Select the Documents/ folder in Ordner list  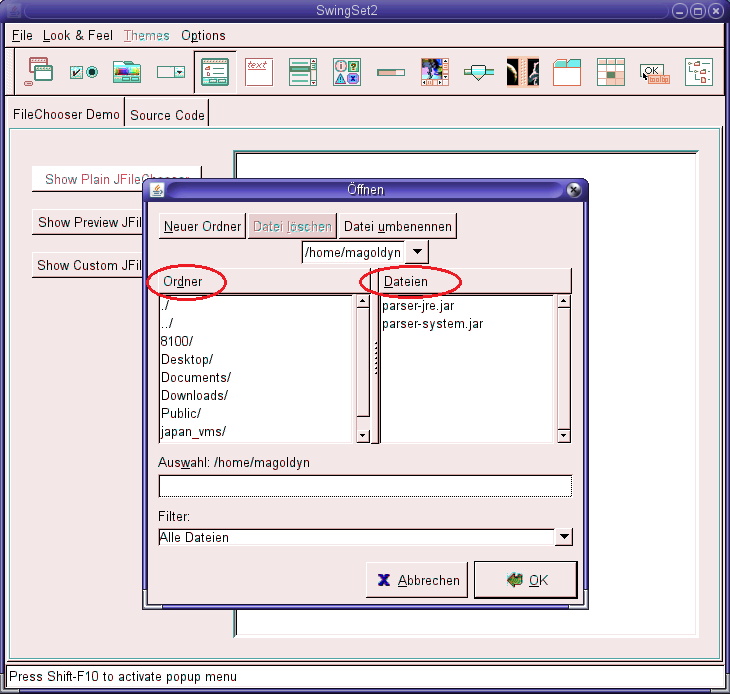[x=196, y=377]
